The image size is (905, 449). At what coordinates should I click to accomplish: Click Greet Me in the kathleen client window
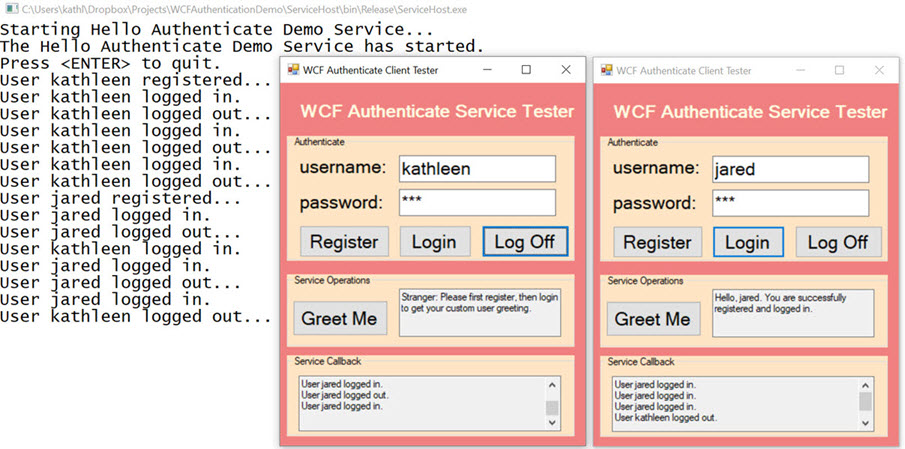339,319
